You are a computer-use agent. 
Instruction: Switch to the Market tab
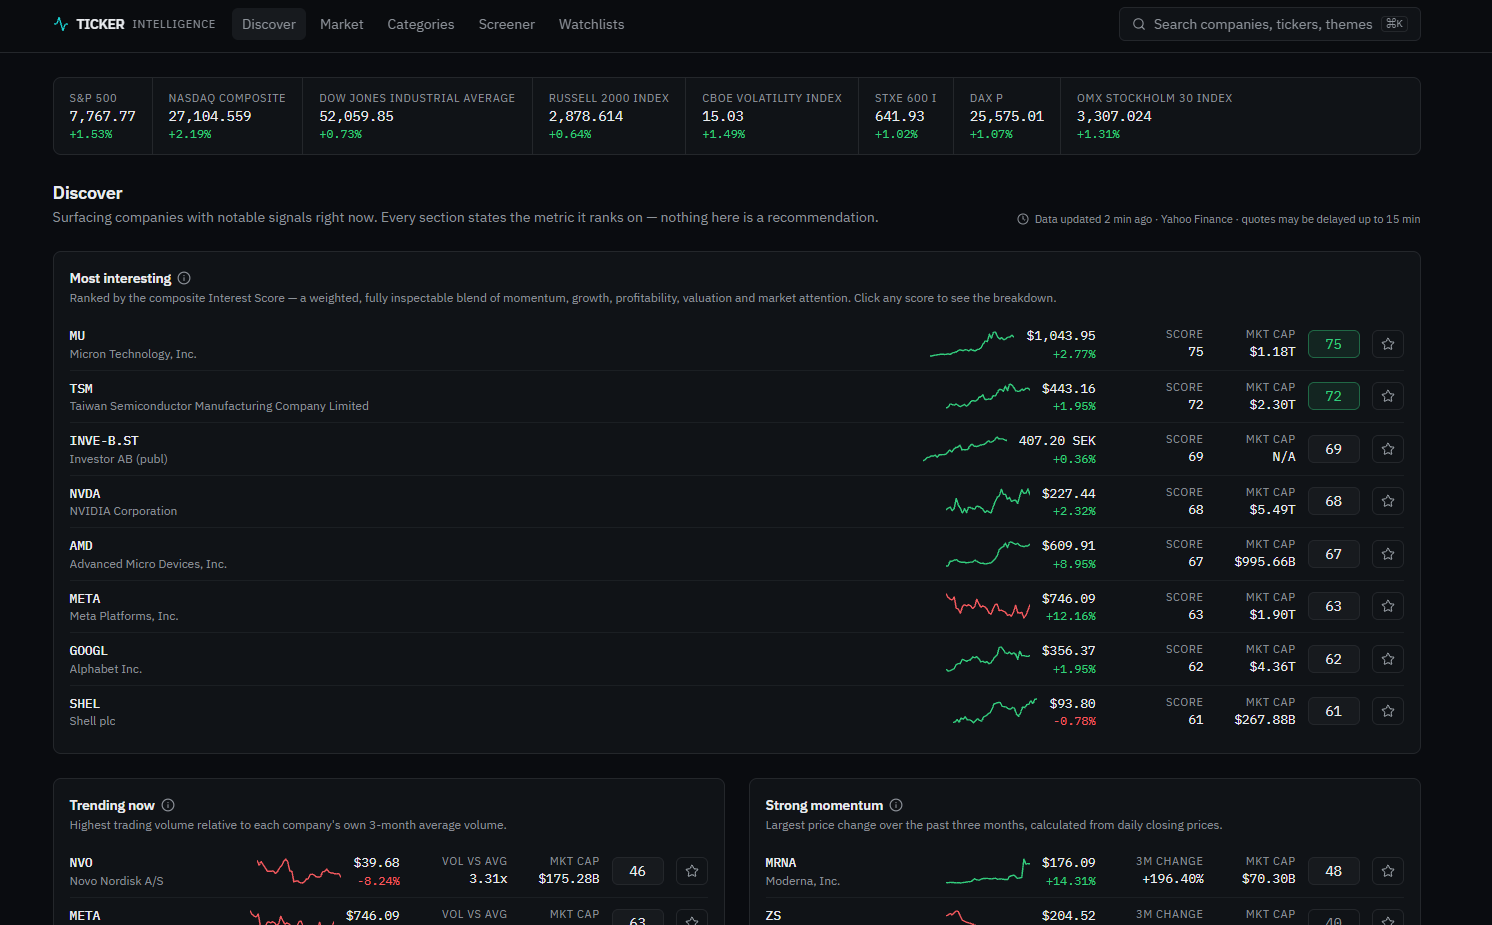tap(342, 24)
